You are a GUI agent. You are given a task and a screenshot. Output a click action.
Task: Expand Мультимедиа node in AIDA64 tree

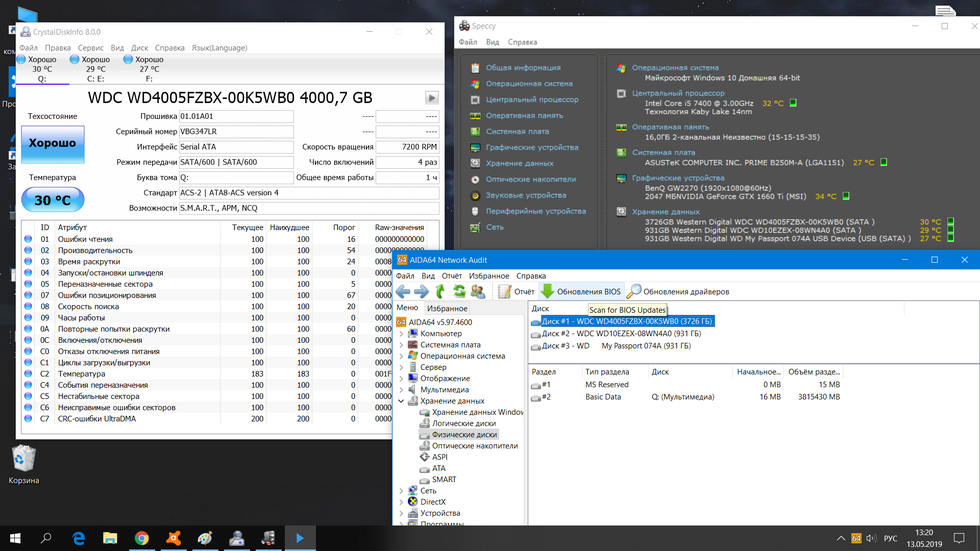coord(401,390)
